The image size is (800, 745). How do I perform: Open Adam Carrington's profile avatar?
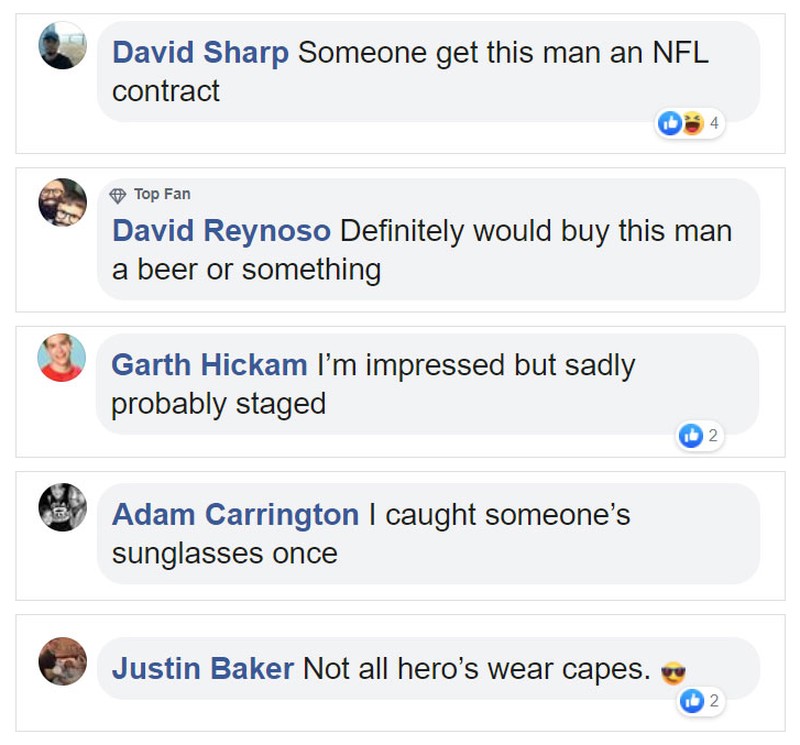(62, 507)
